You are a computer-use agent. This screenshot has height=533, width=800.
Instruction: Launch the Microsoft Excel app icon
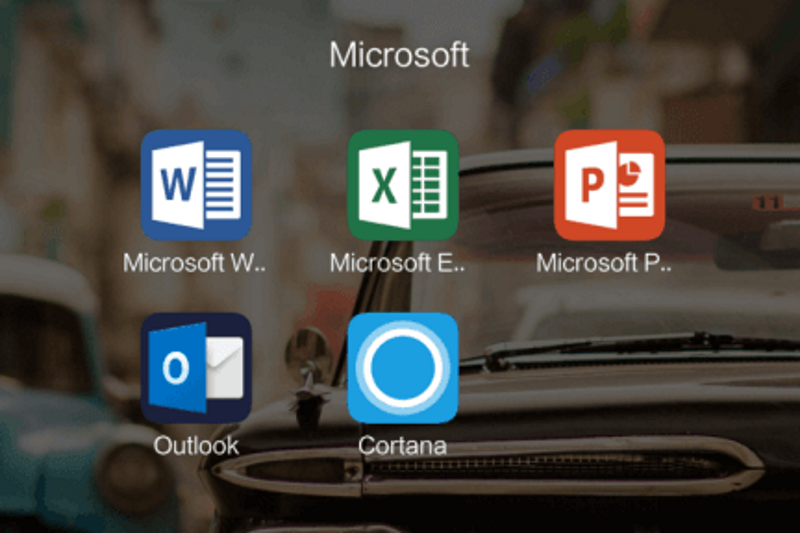tap(403, 185)
